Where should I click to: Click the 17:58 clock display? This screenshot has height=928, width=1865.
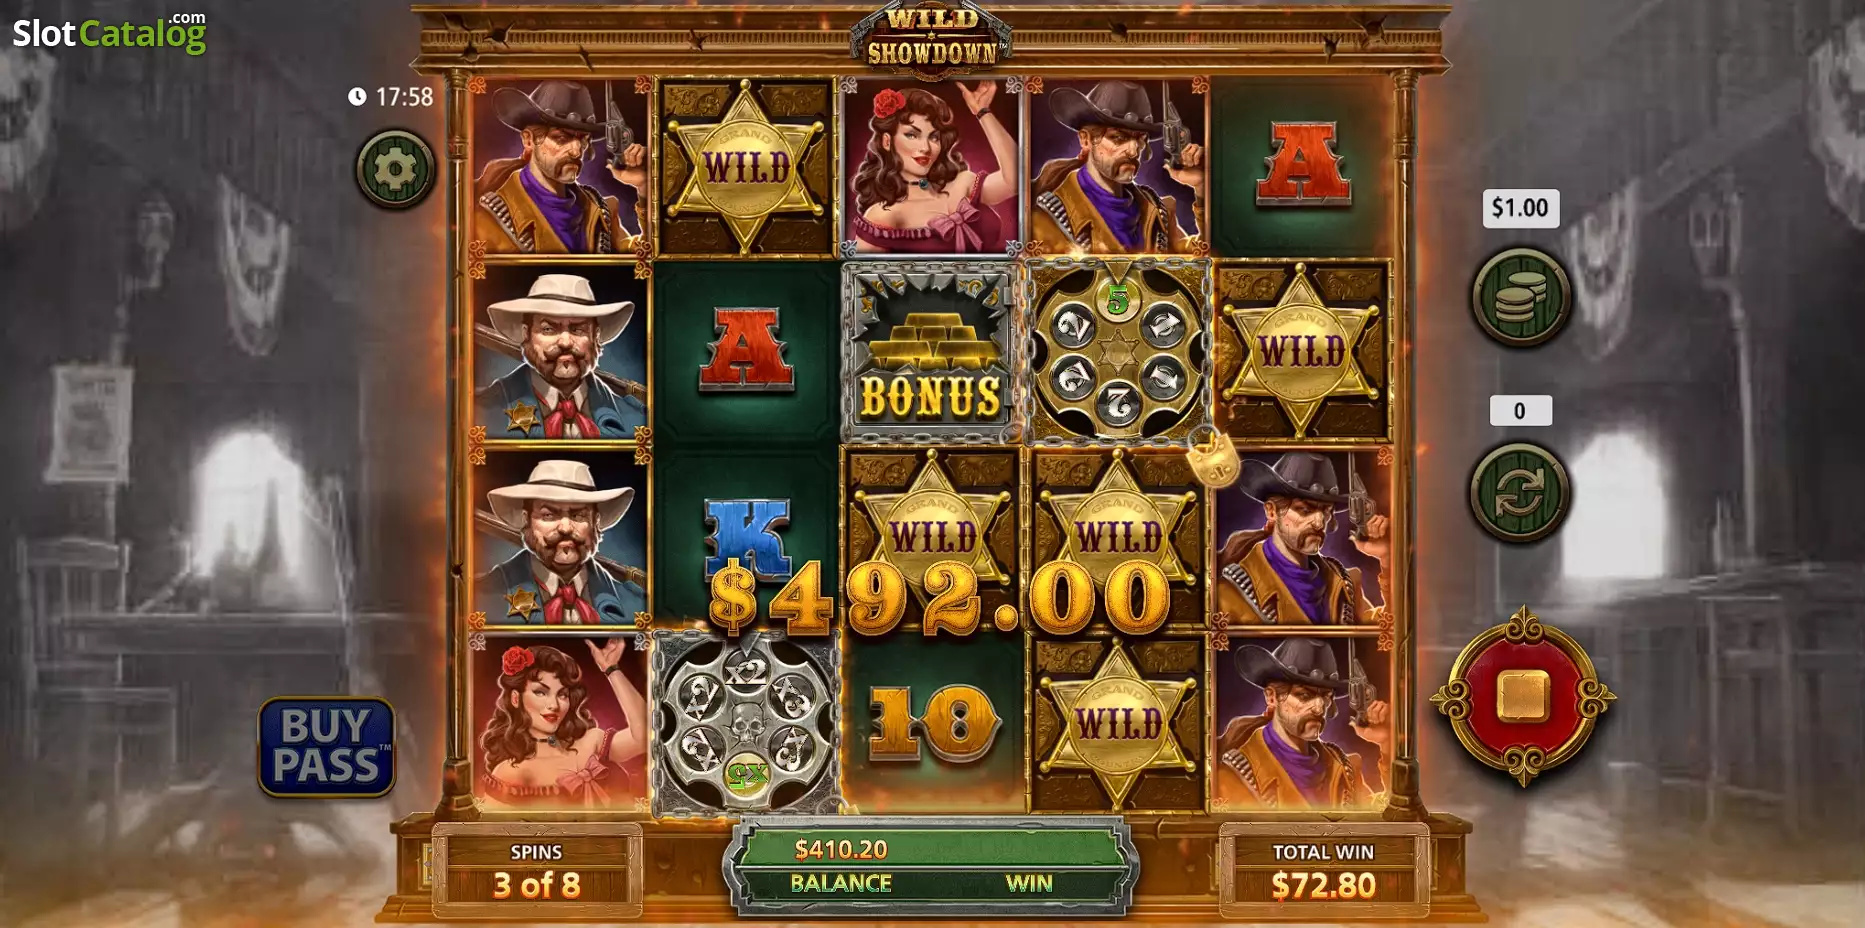point(391,97)
